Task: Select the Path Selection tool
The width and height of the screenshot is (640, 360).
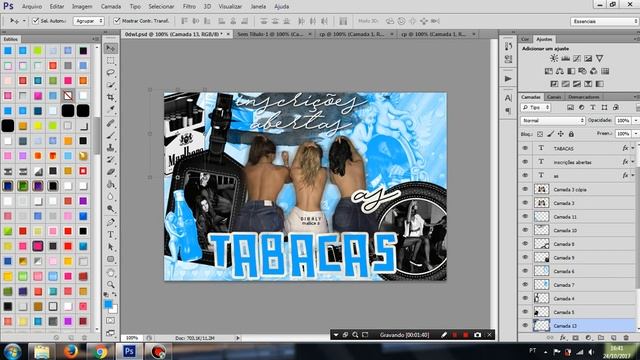Action: [x=110, y=247]
